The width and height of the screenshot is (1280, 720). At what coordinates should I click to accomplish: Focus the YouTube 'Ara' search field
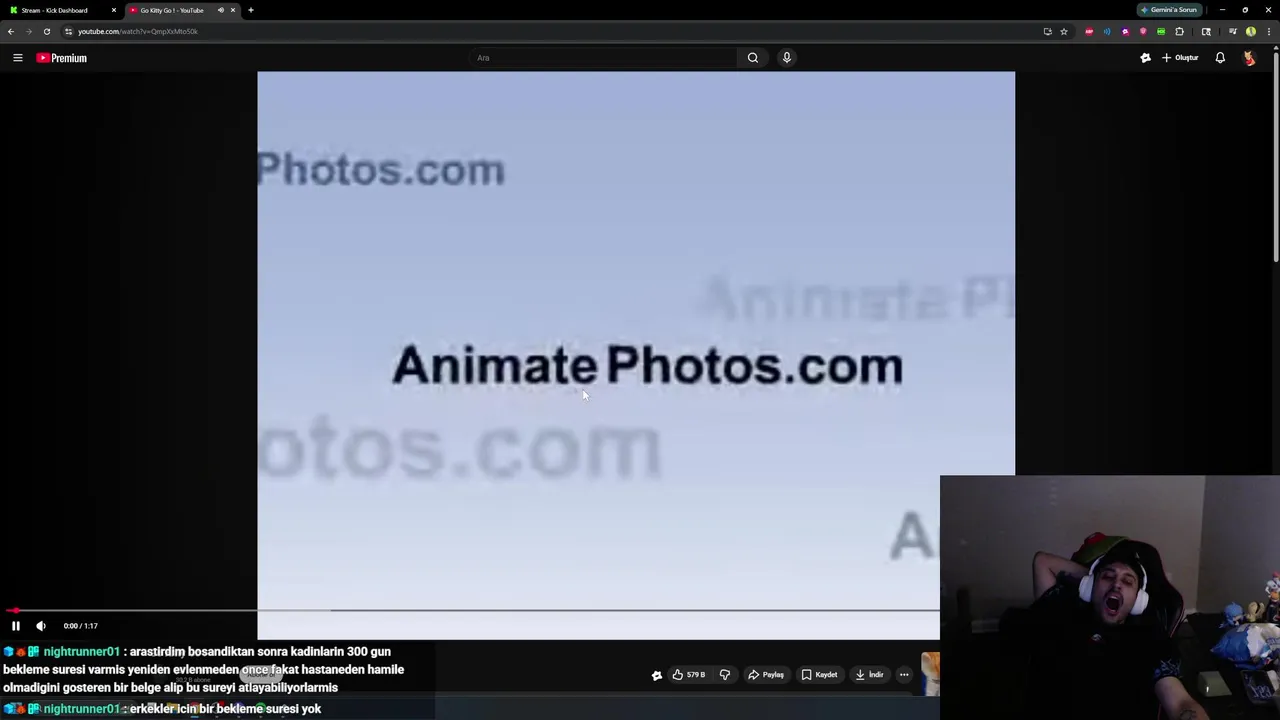605,58
